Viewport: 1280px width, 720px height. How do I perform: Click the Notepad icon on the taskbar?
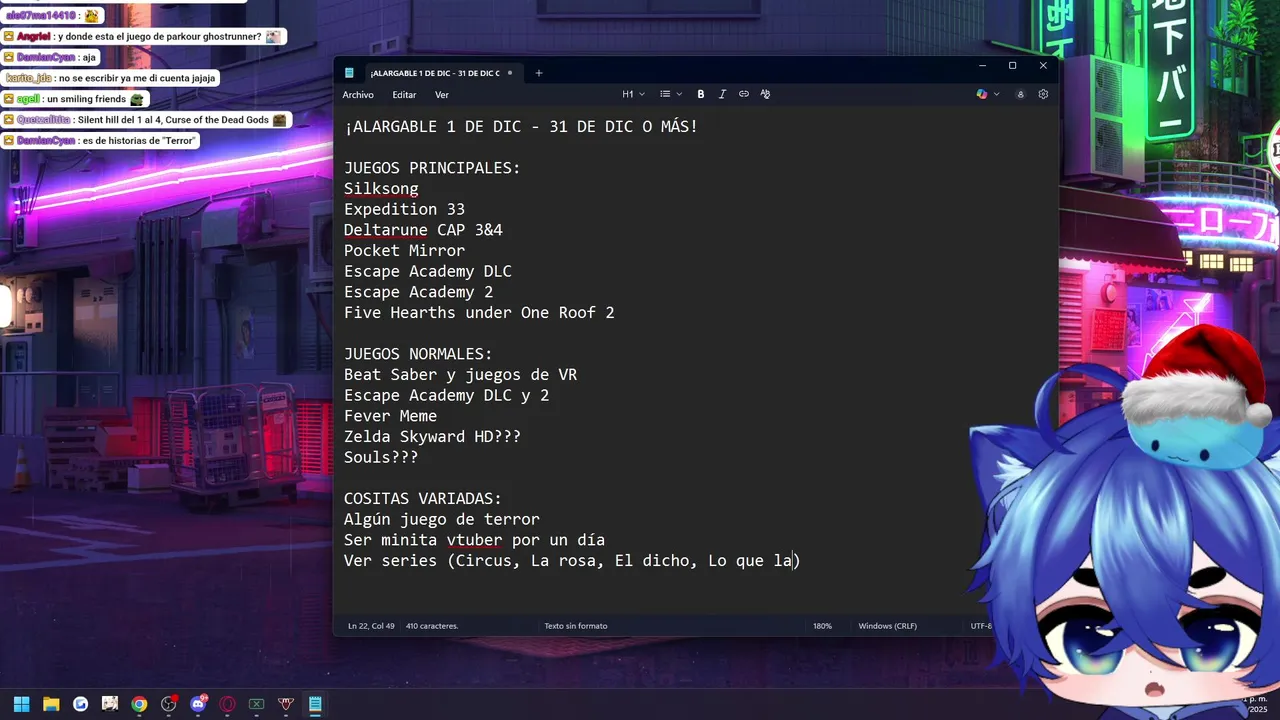pyautogui.click(x=315, y=704)
